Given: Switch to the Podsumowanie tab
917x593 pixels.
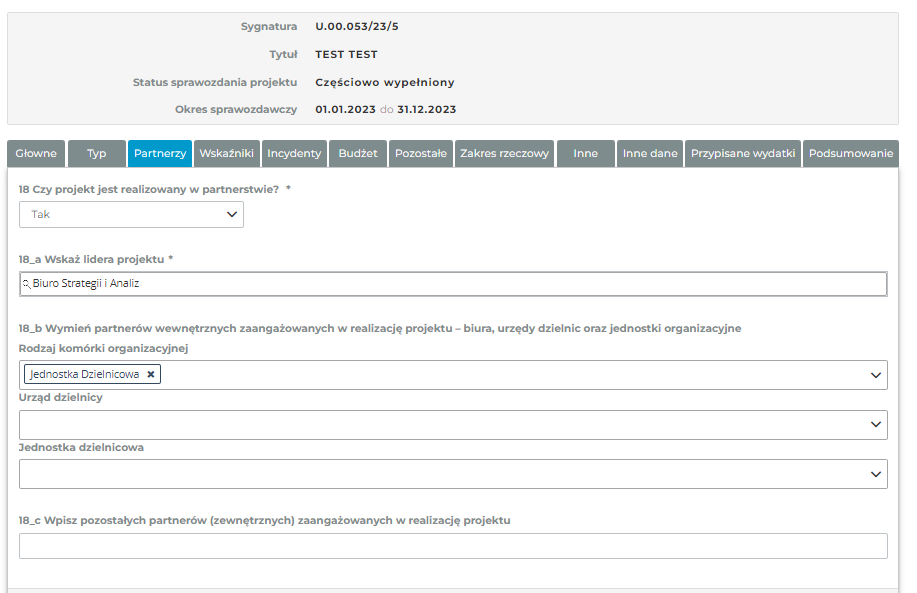Looking at the screenshot, I should click(851, 154).
